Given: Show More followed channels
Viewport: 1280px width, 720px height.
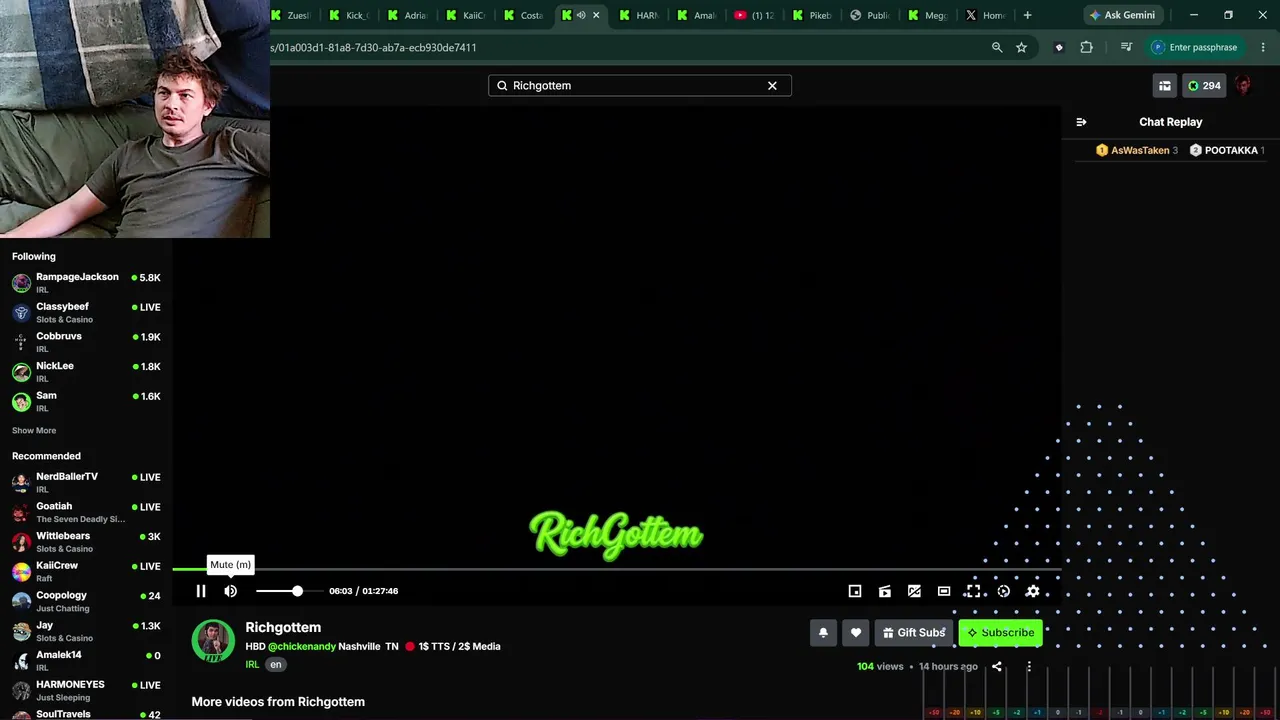Looking at the screenshot, I should (x=34, y=431).
